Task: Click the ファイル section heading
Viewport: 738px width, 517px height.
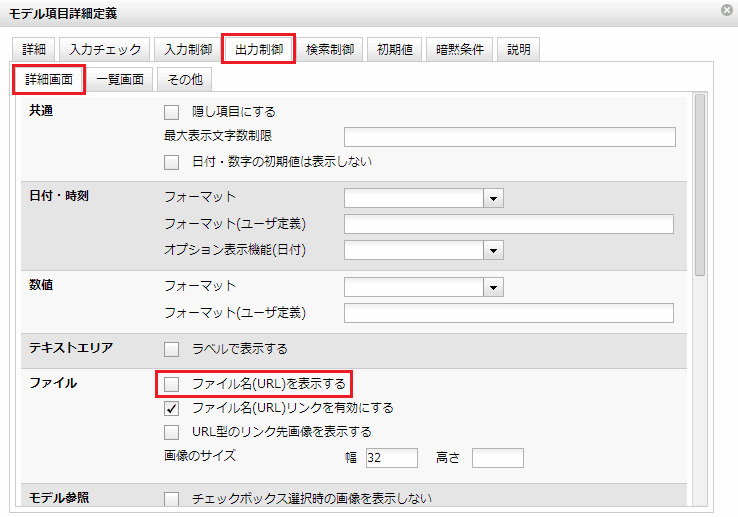Action: 53,383
